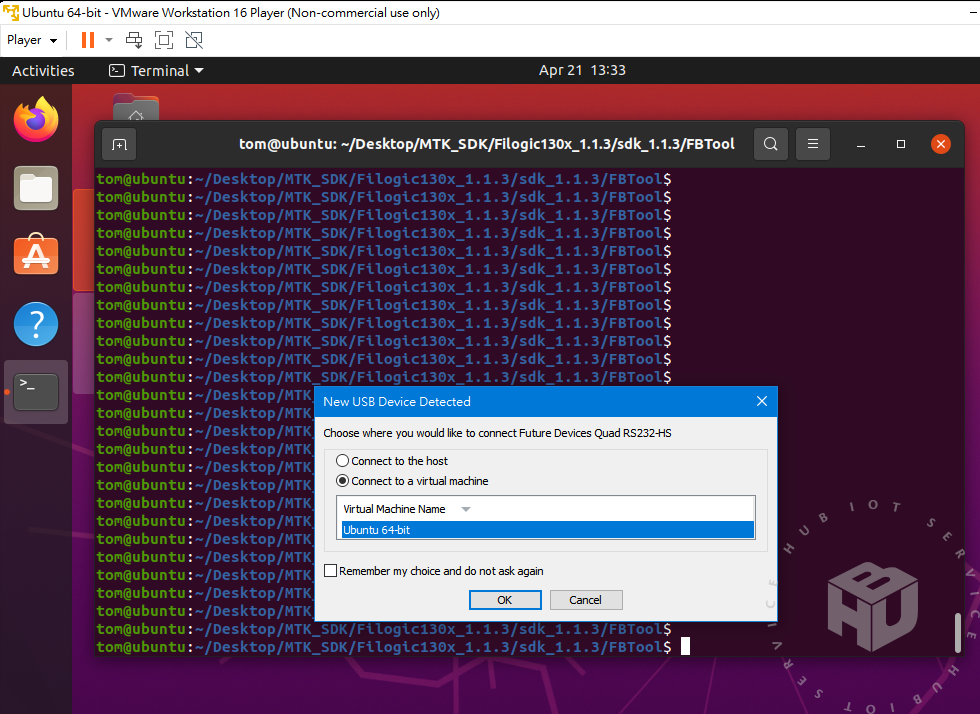
Task: Open the Home folder desktop icon
Action: pyautogui.click(x=136, y=107)
